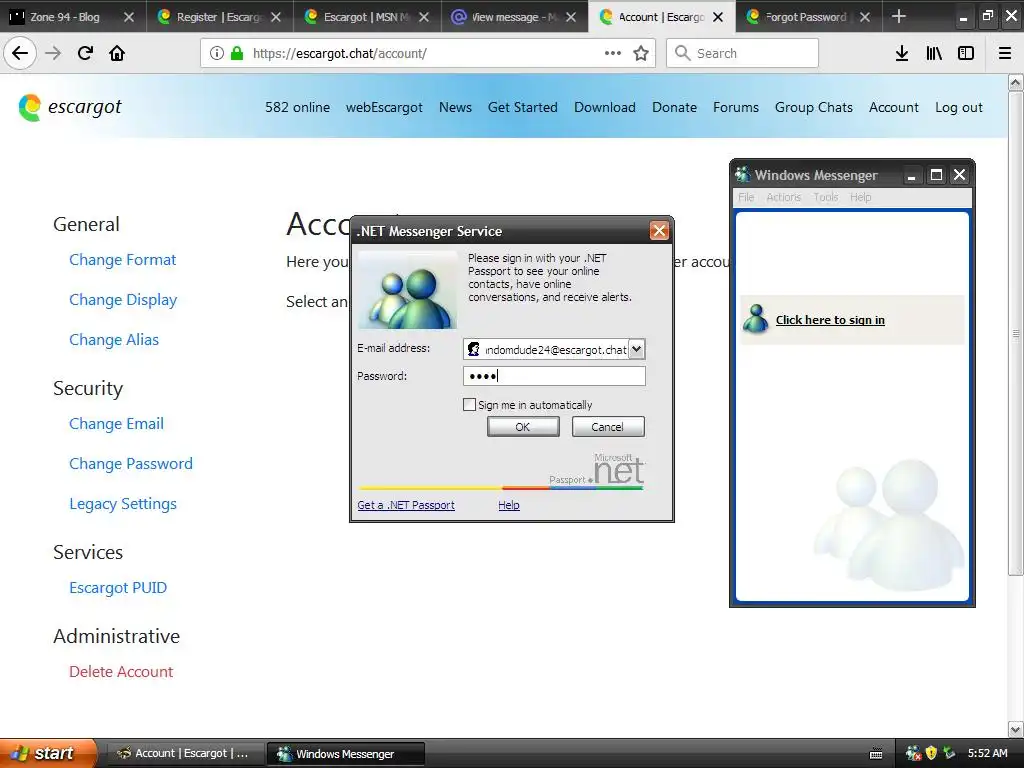The height and width of the screenshot is (768, 1024).
Task: Open the File menu in Windows Messenger
Action: [x=746, y=197]
